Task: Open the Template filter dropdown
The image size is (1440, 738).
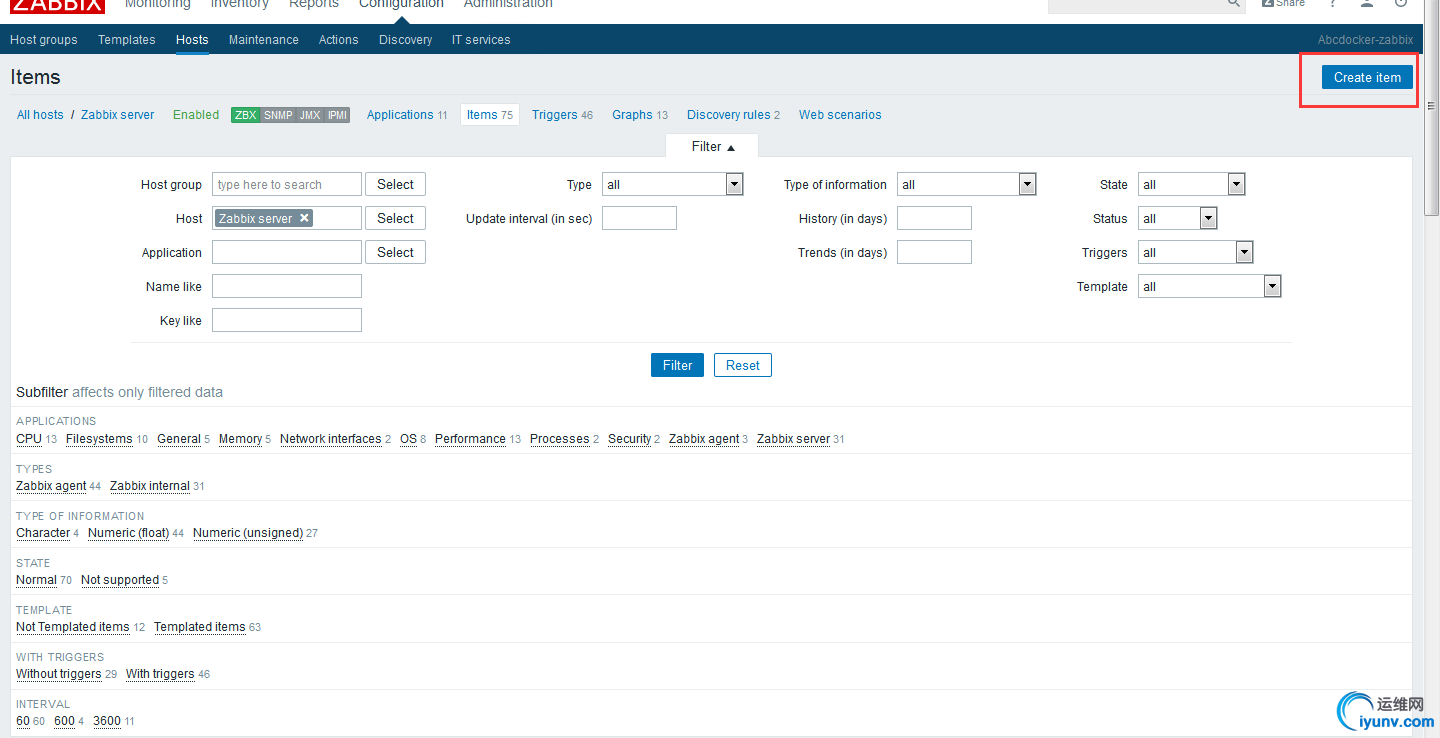Action: point(1209,286)
